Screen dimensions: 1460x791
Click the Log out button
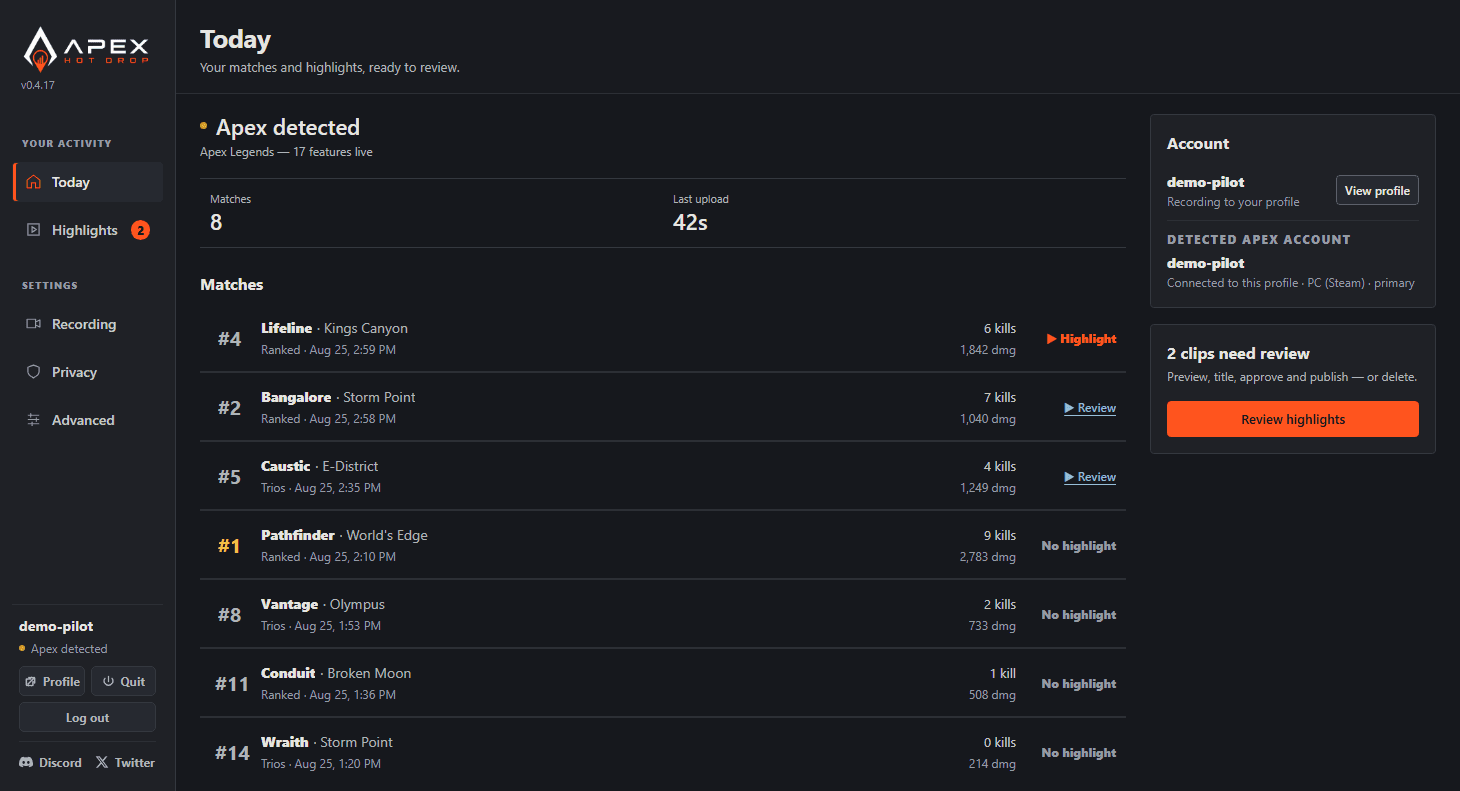point(87,717)
